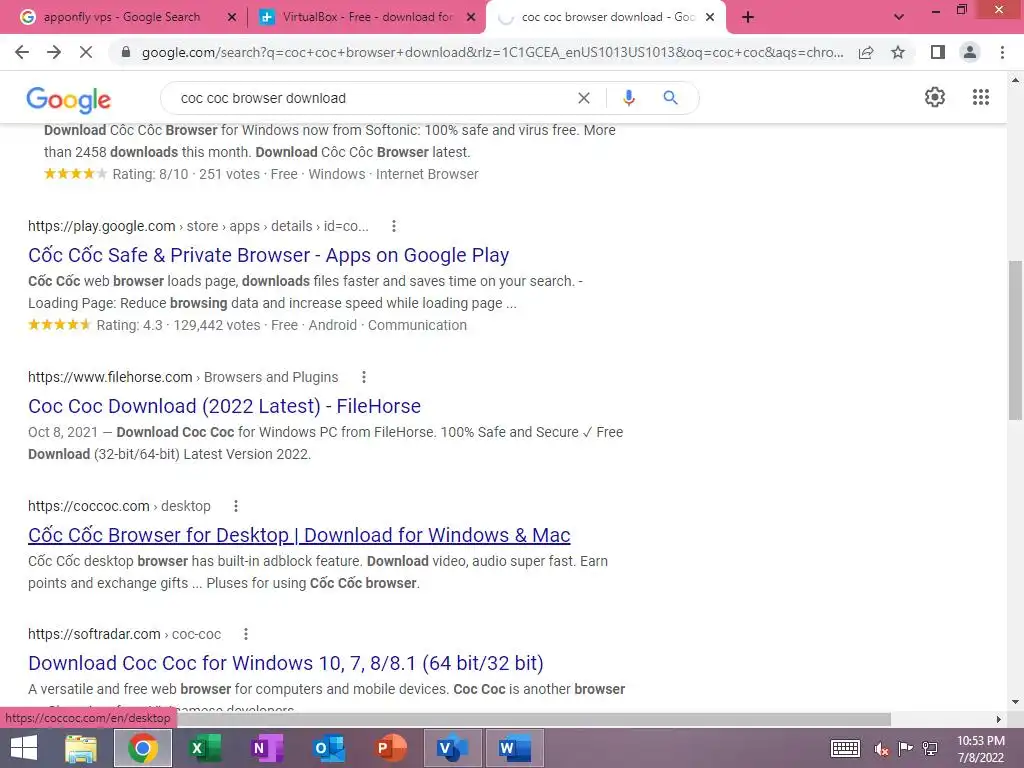Open the Chrome side panel

coord(938,52)
